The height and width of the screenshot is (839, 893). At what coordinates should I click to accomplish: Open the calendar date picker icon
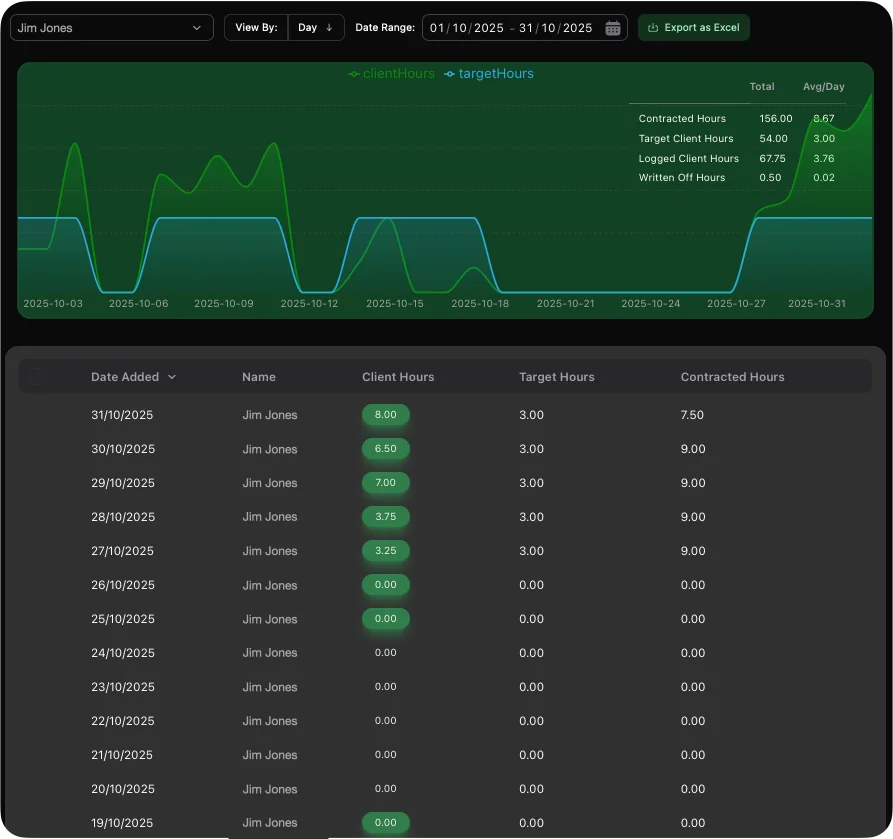coord(613,28)
